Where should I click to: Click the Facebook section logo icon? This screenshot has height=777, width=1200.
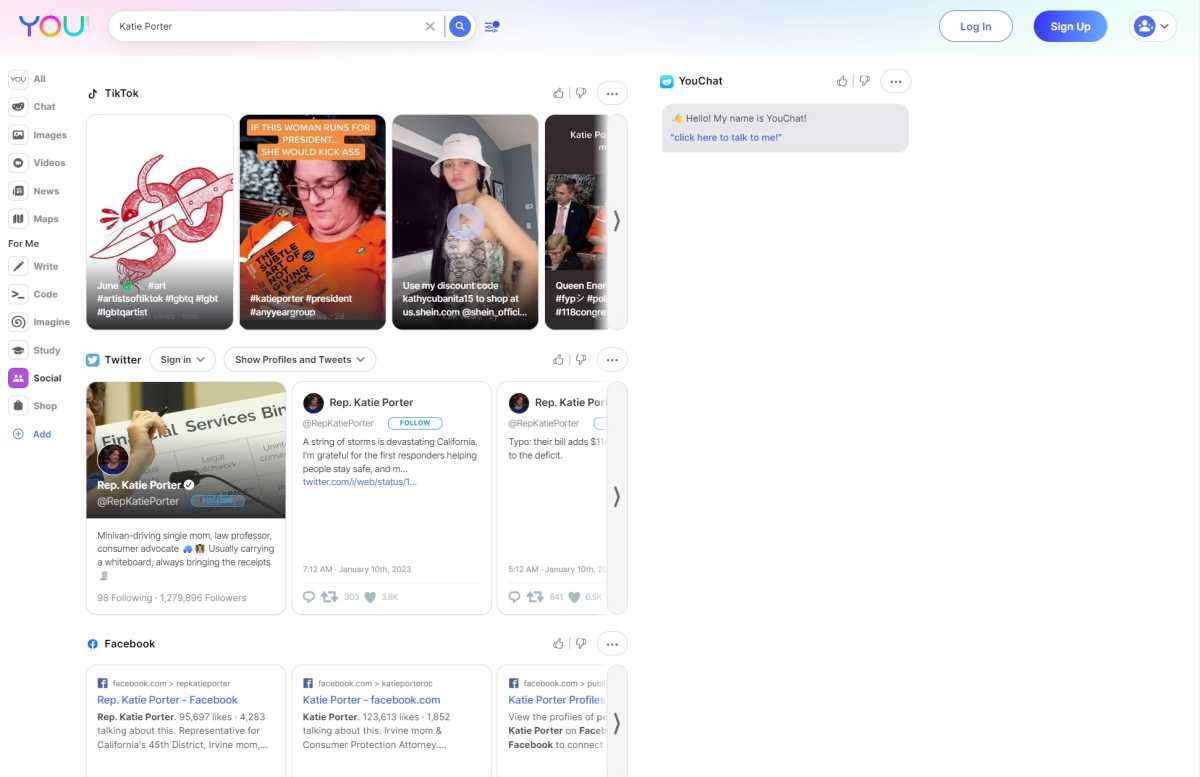click(x=92, y=644)
